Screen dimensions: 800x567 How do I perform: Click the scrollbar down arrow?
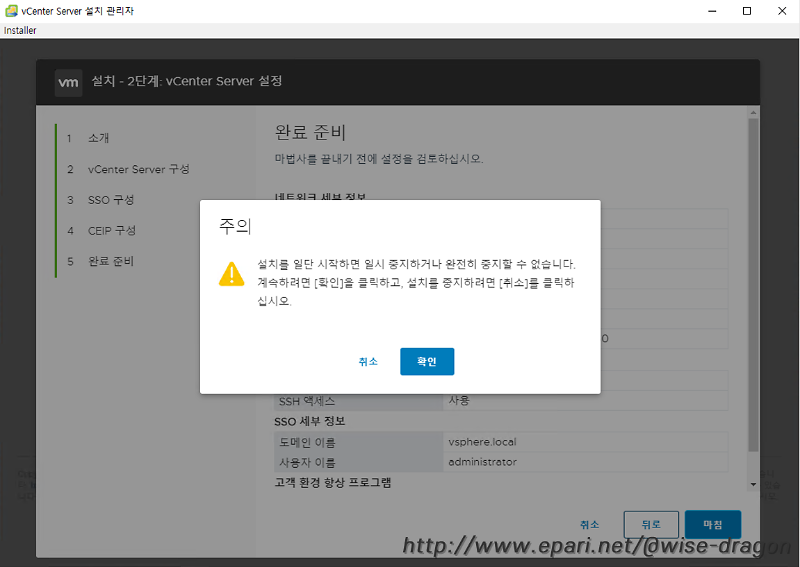point(753,484)
